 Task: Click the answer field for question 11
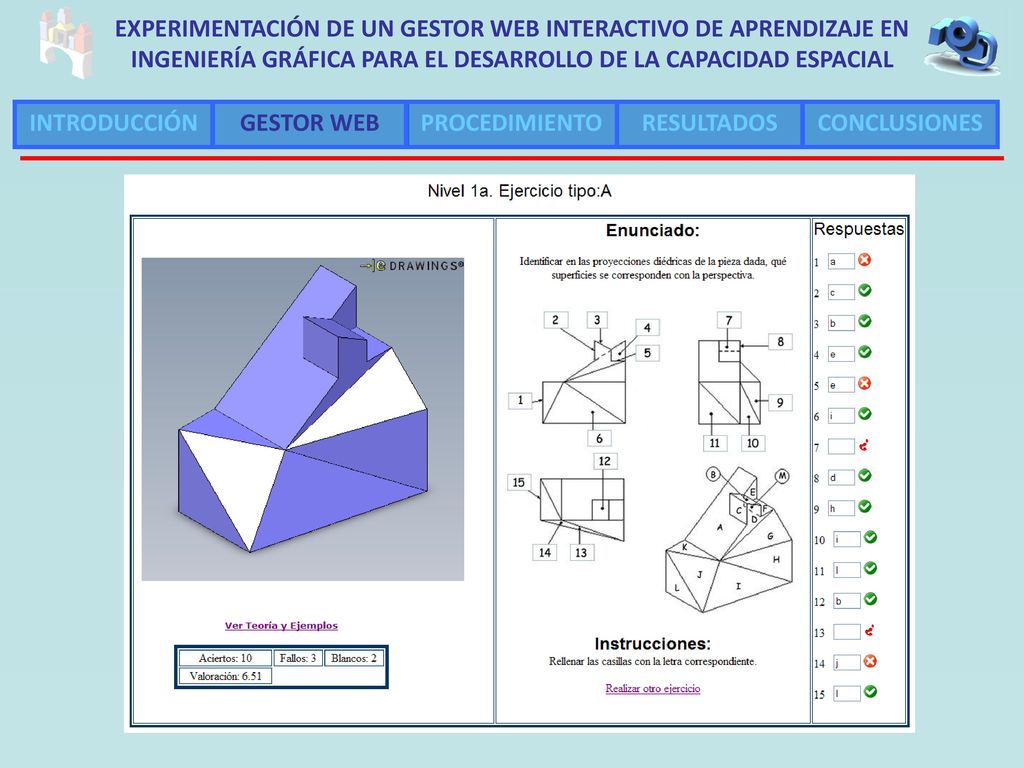(847, 570)
